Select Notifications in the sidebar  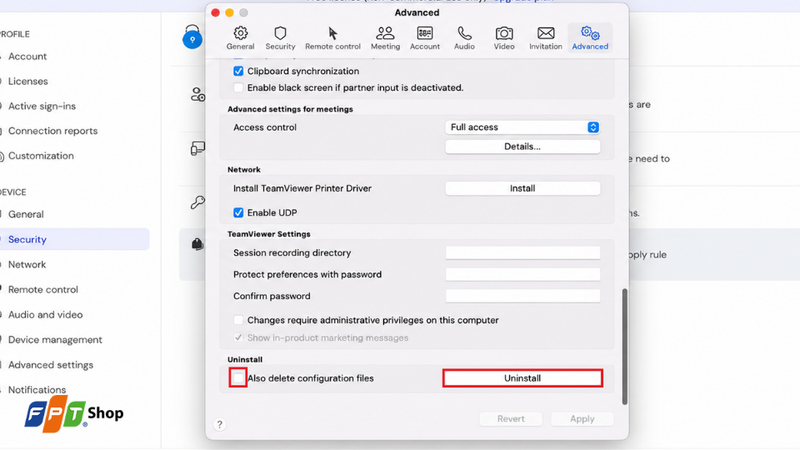click(x=37, y=390)
